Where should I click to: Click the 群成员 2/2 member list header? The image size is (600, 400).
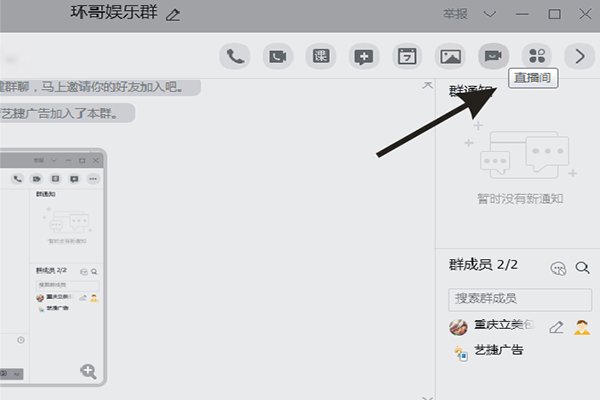pyautogui.click(x=483, y=264)
